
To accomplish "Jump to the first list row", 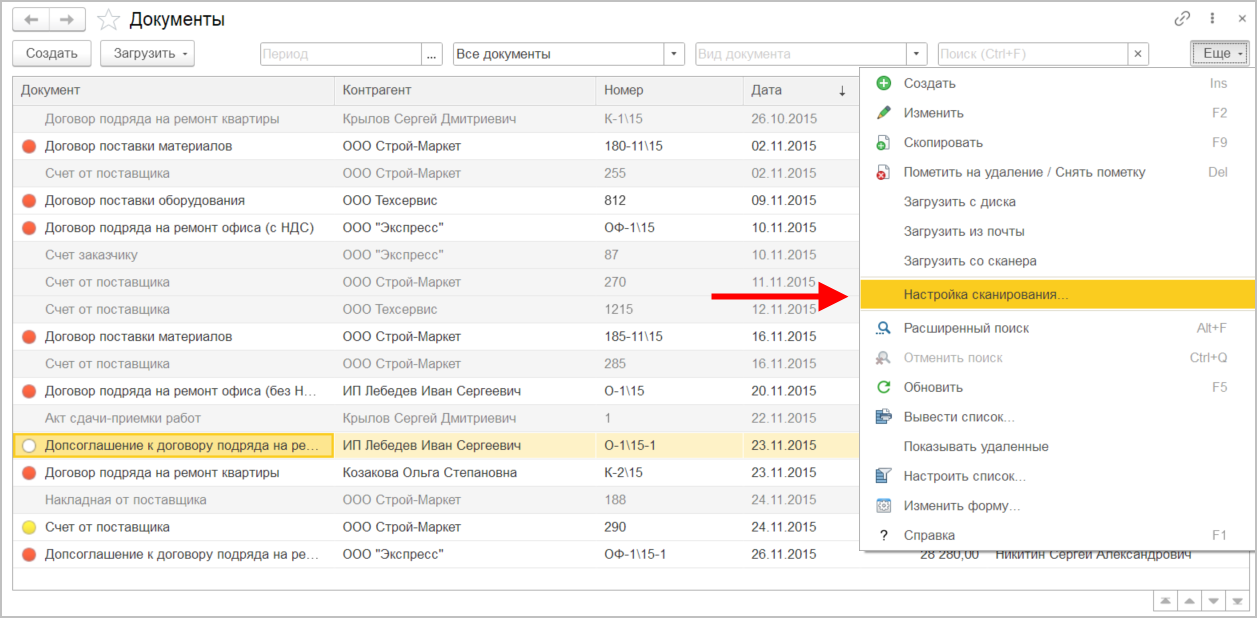I will (1165, 600).
